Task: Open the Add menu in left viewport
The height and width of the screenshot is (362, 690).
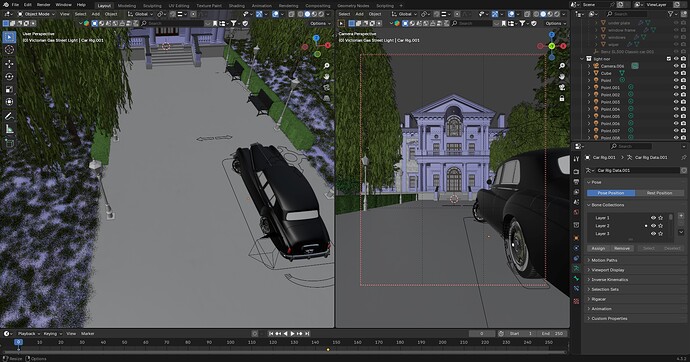Action: coord(95,14)
